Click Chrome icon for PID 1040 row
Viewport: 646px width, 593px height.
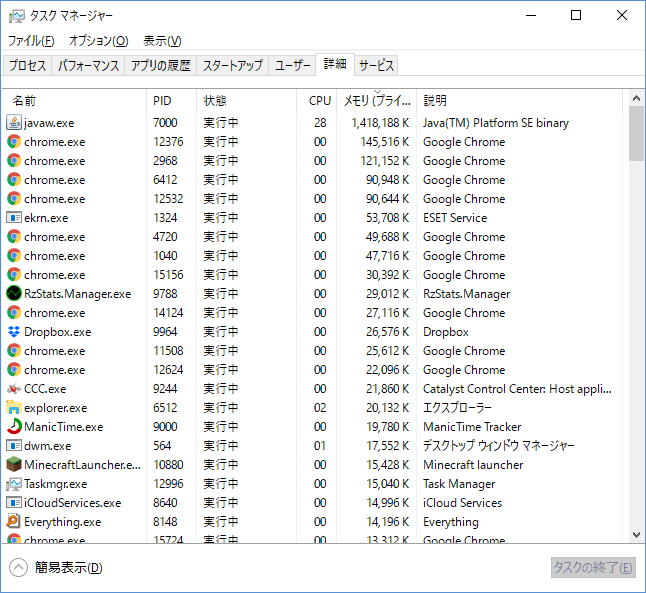pos(14,255)
